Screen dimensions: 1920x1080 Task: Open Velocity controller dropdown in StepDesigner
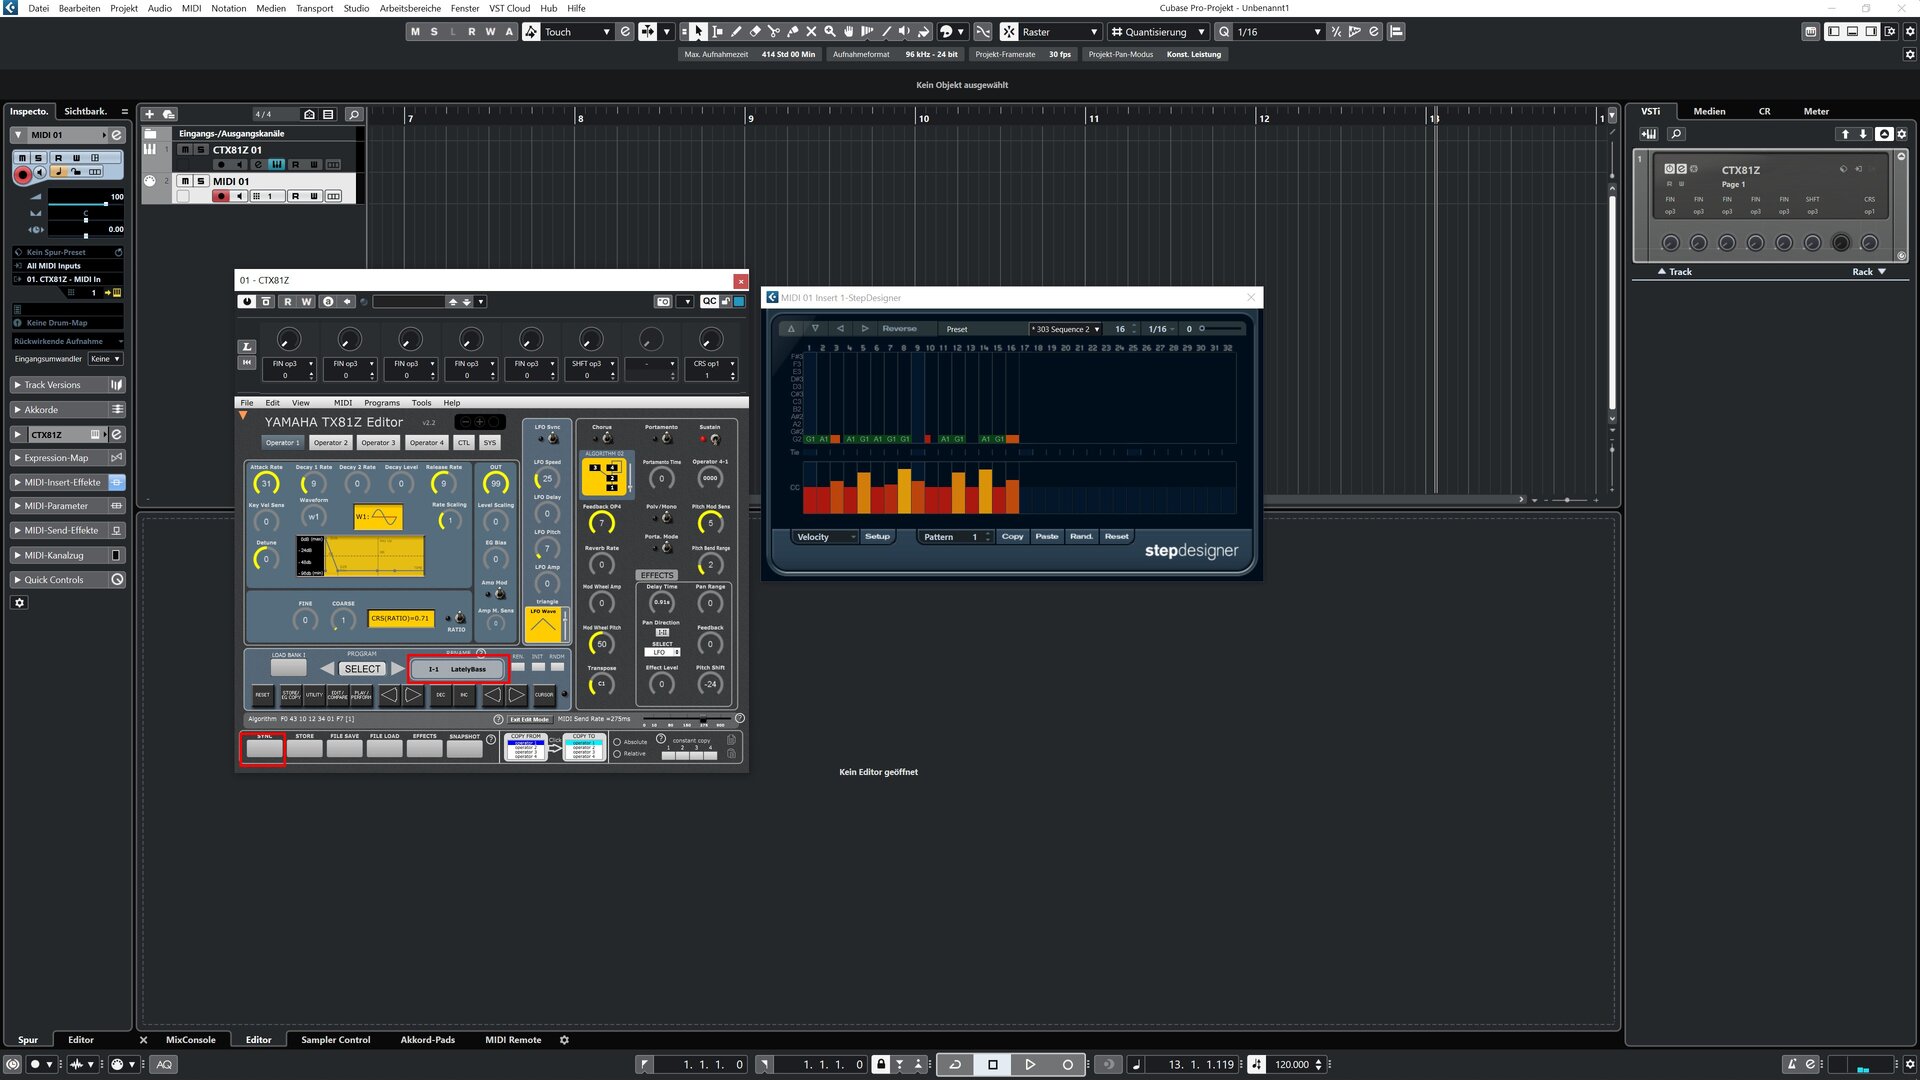tap(826, 537)
